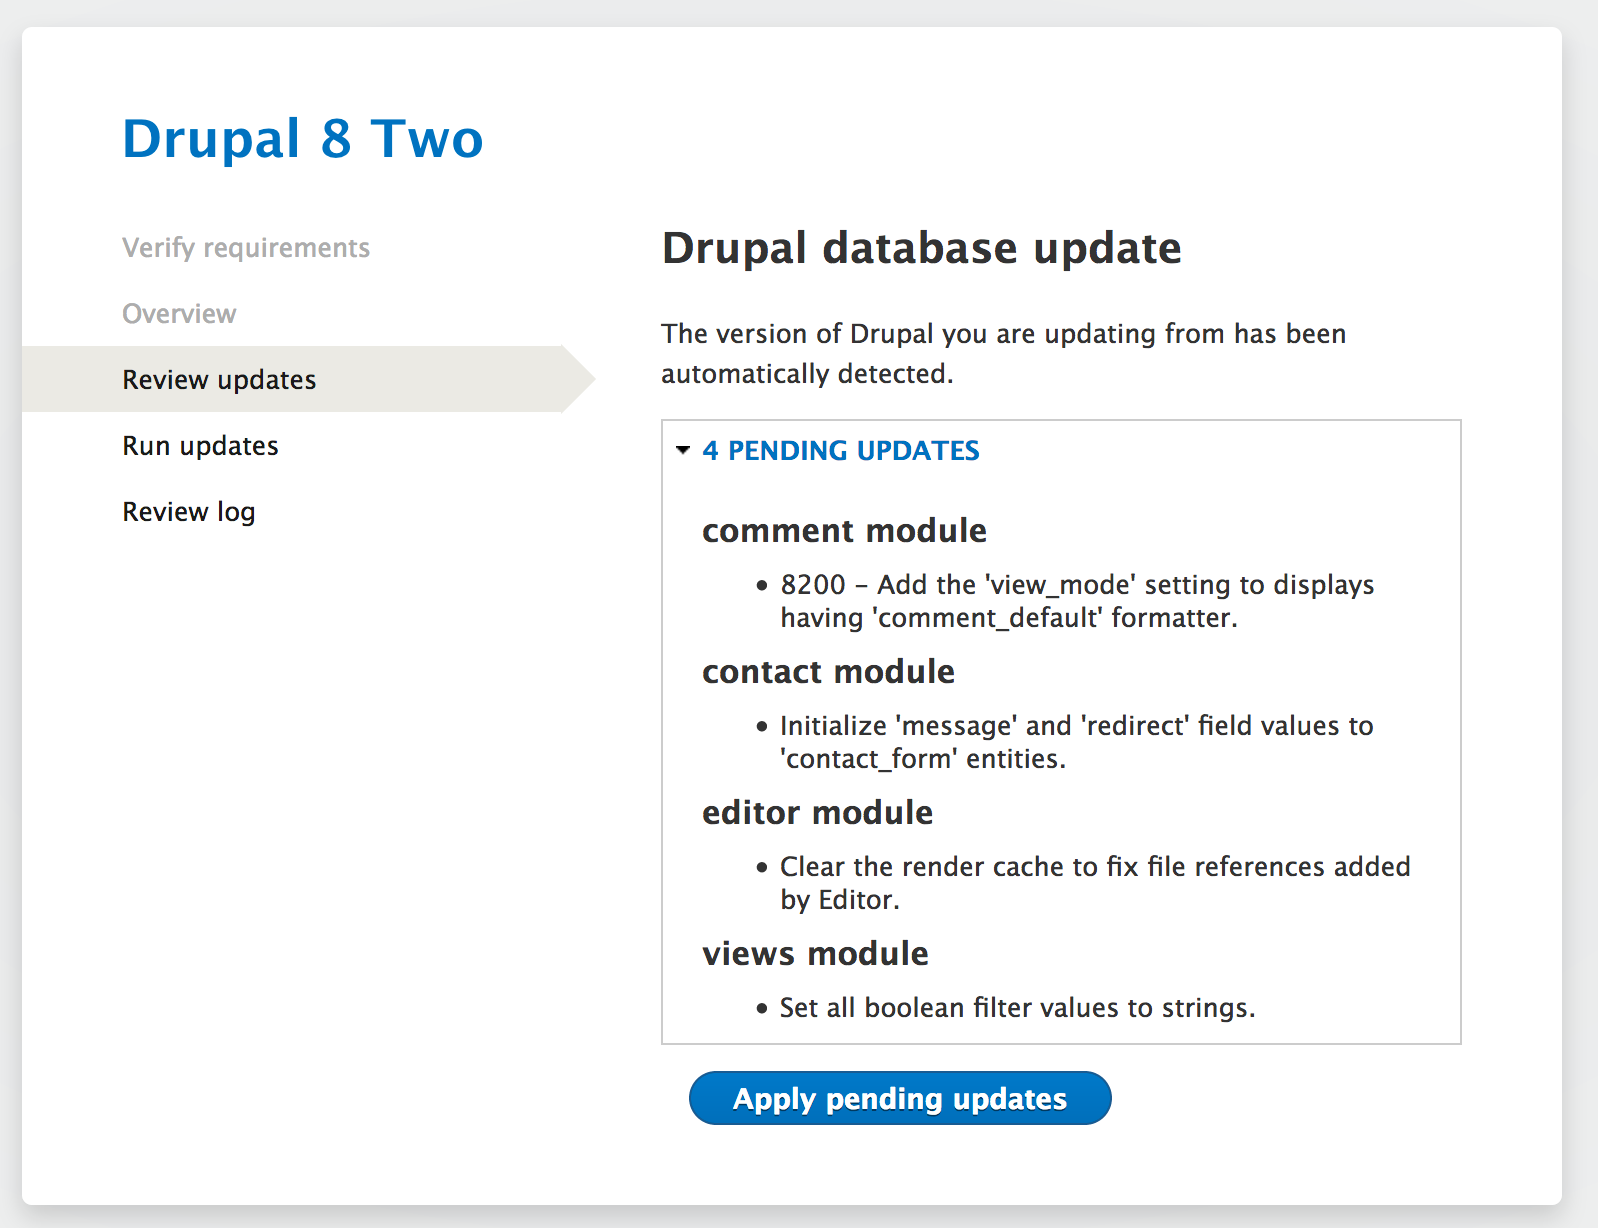
Task: Click the editor module heading
Action: click(817, 812)
